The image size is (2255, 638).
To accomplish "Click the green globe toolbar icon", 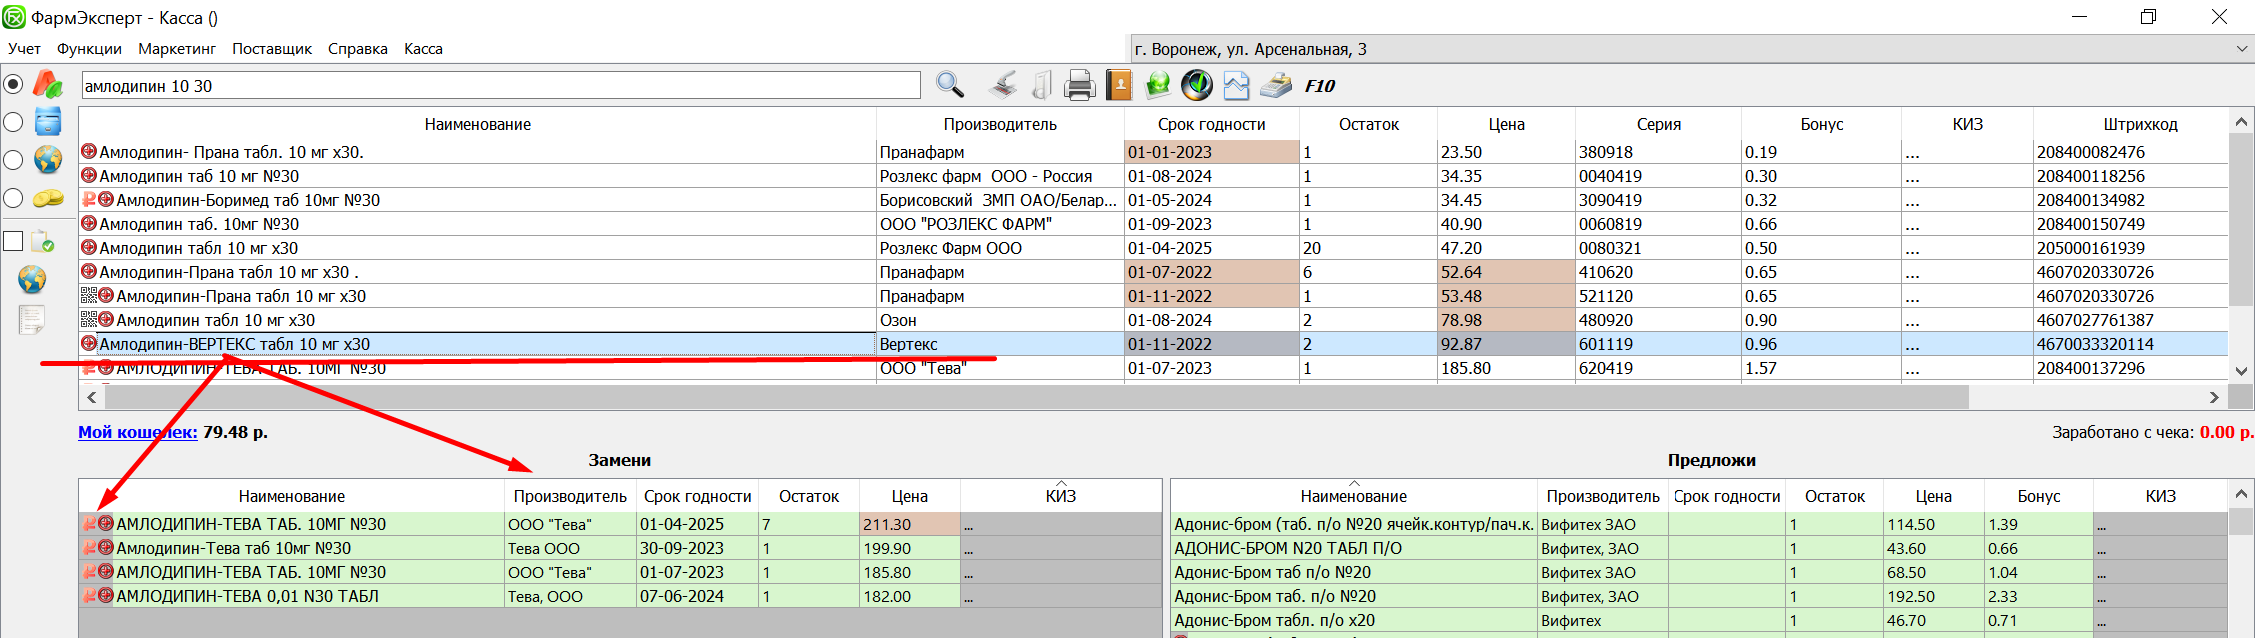I will 1158,86.
